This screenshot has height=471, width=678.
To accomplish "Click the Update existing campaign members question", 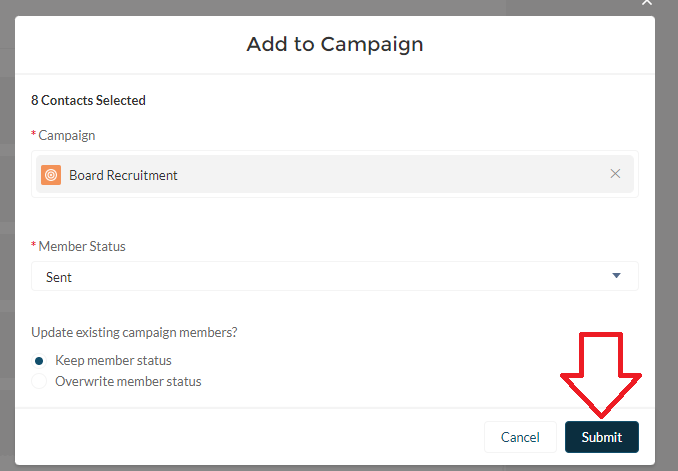I will 141,332.
